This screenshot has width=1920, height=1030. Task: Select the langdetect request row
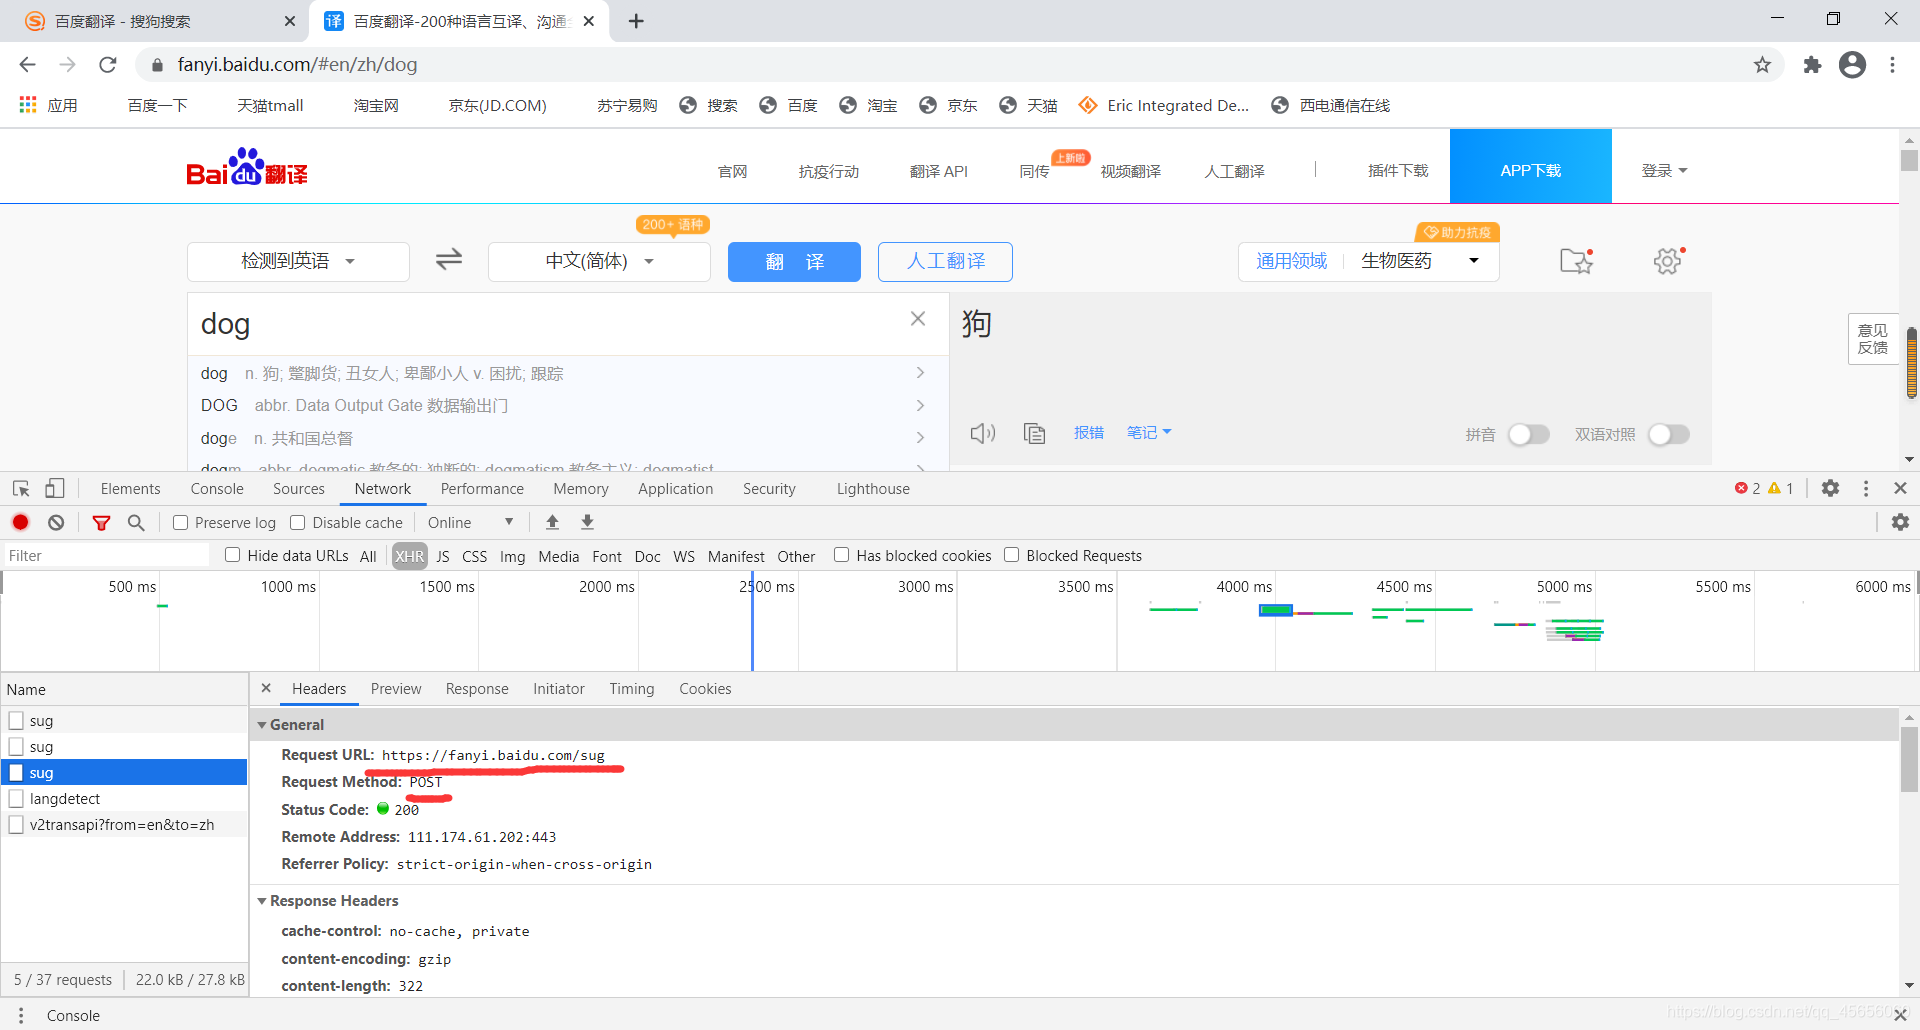pos(124,798)
